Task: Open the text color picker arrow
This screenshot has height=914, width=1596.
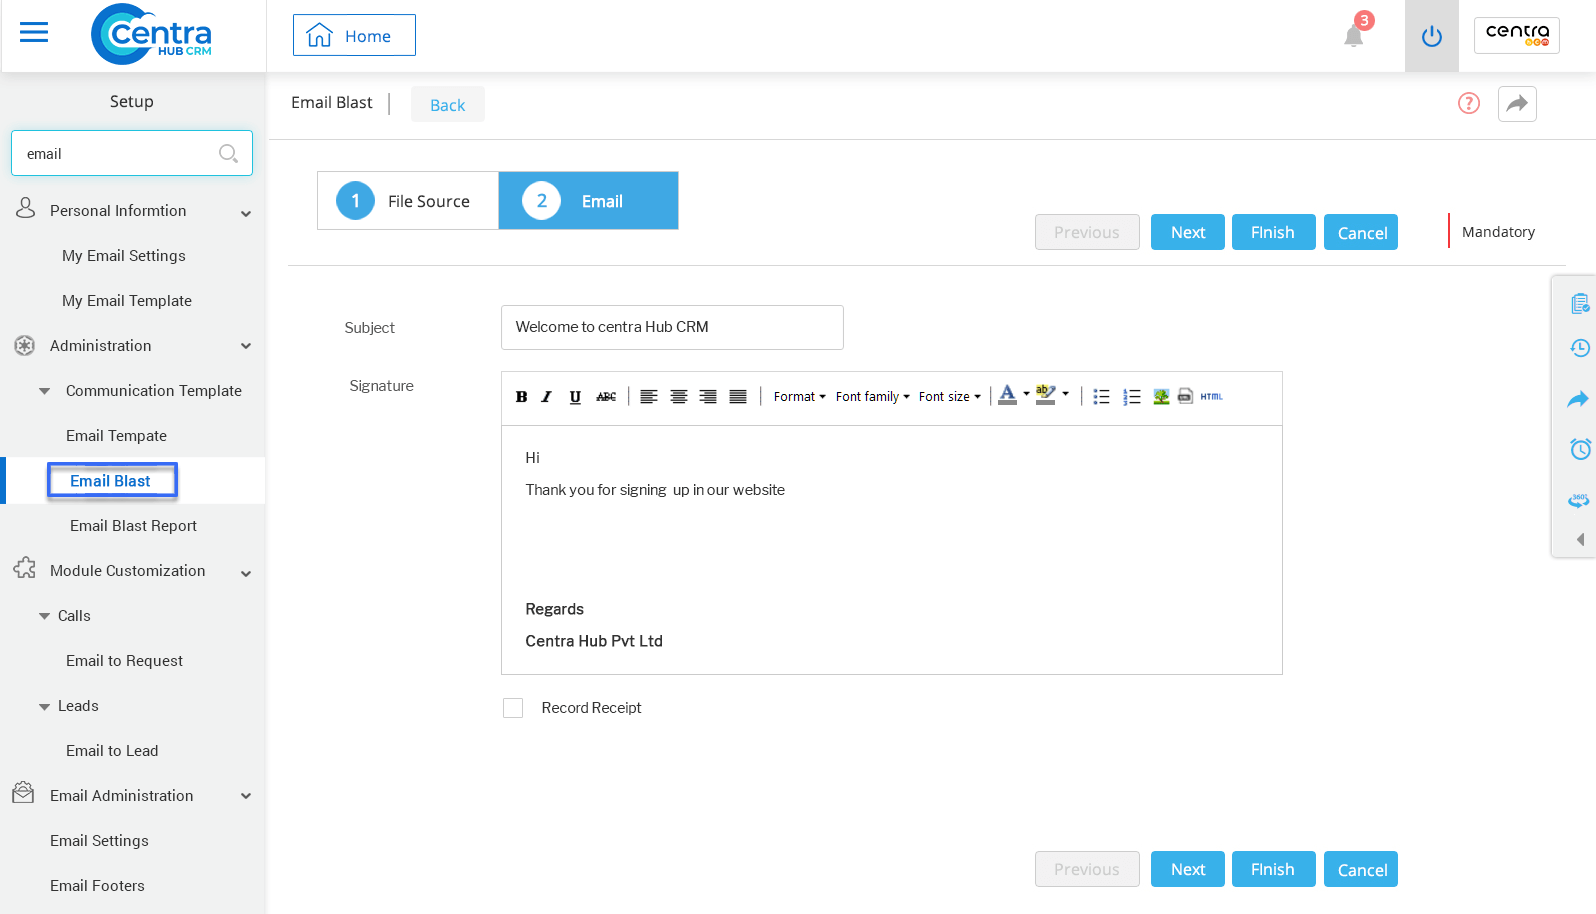Action: tap(1026, 395)
